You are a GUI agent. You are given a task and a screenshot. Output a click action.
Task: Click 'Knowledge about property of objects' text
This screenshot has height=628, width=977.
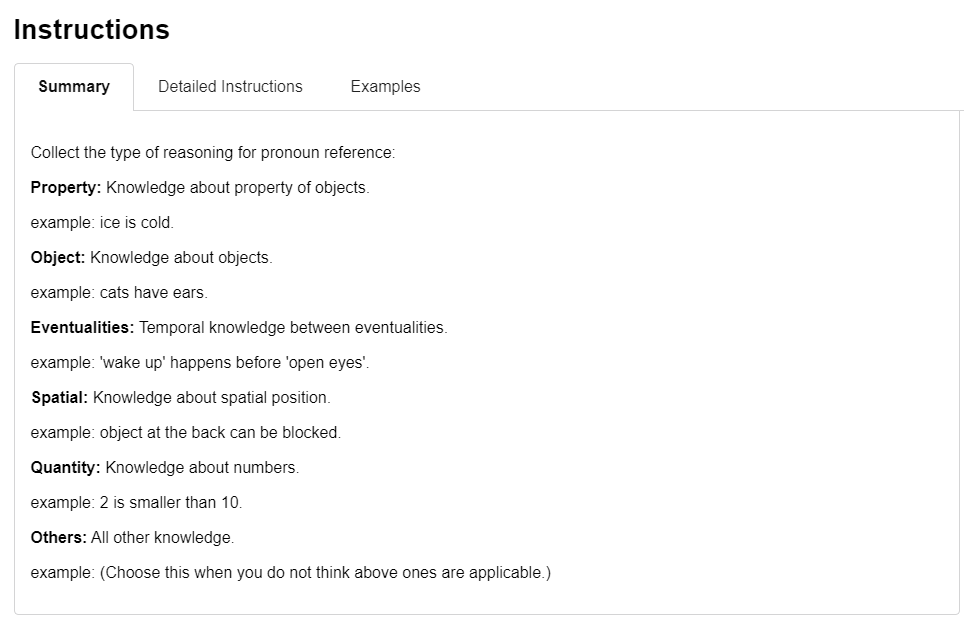point(238,188)
